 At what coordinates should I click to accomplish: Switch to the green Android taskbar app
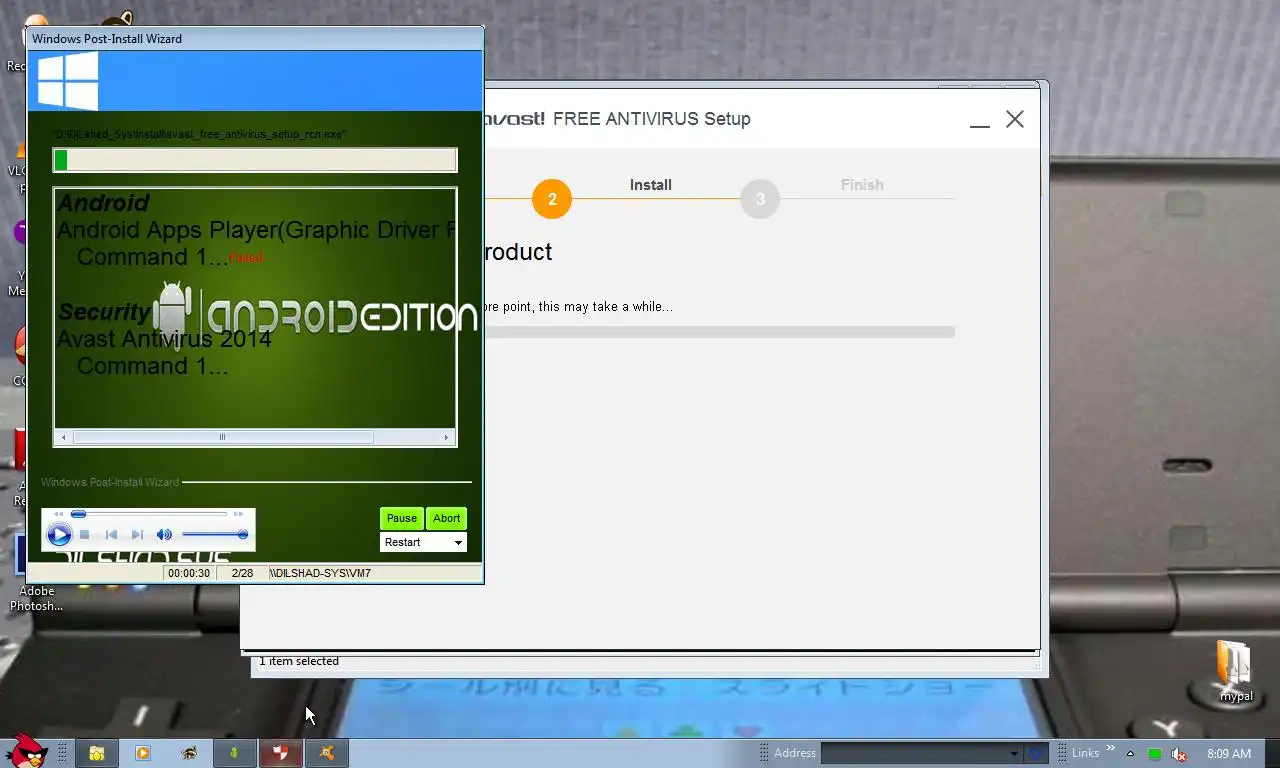(x=235, y=753)
